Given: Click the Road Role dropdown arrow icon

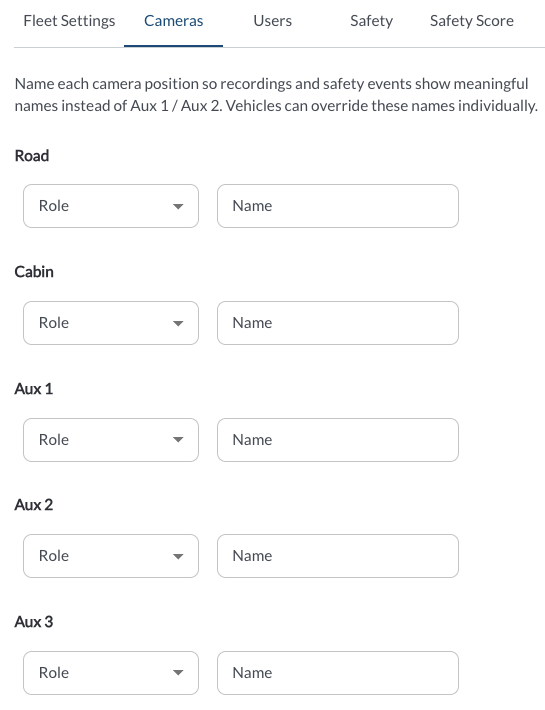Looking at the screenshot, I should click(x=178, y=206).
